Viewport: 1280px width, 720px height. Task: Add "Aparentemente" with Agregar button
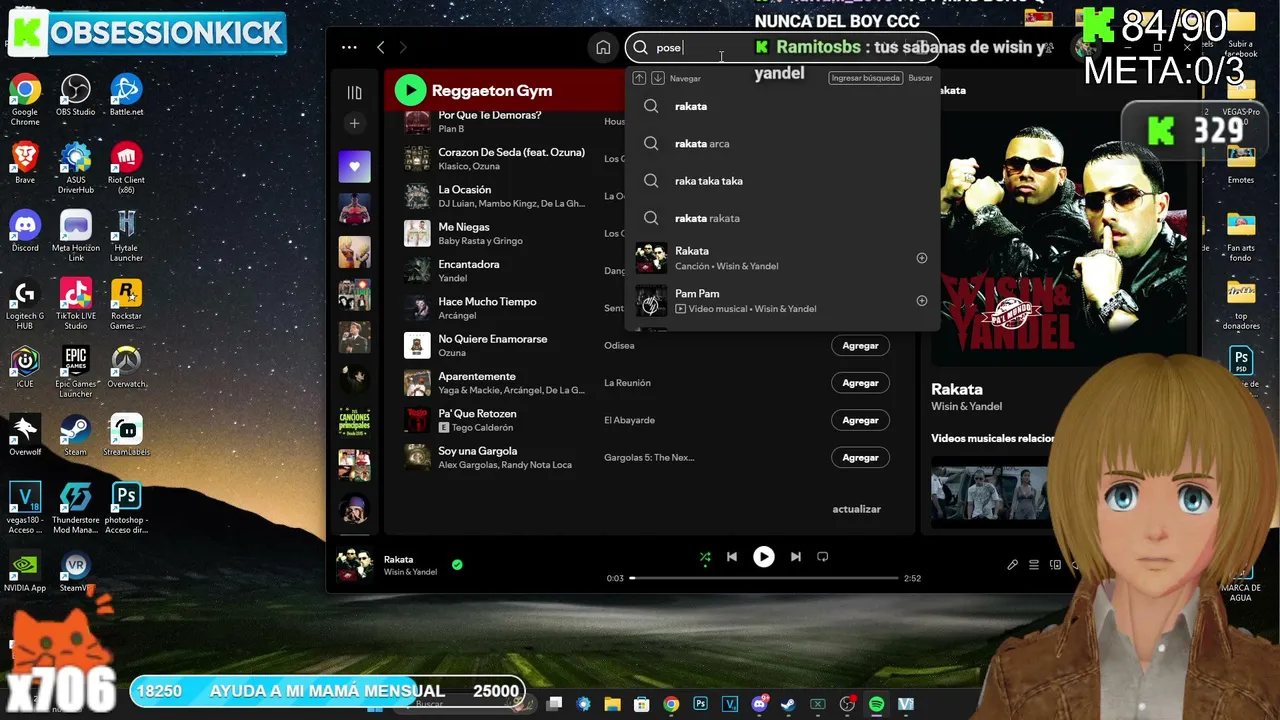(x=860, y=383)
